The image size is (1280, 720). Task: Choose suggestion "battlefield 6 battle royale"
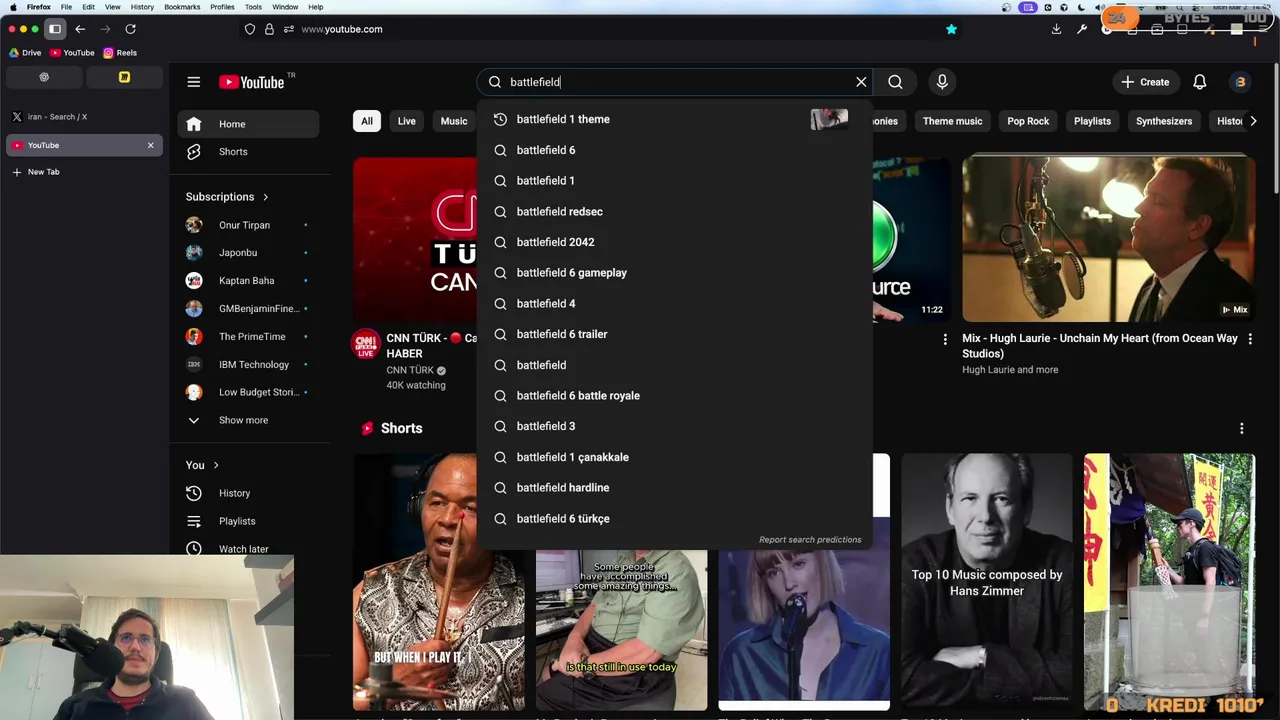(x=675, y=396)
